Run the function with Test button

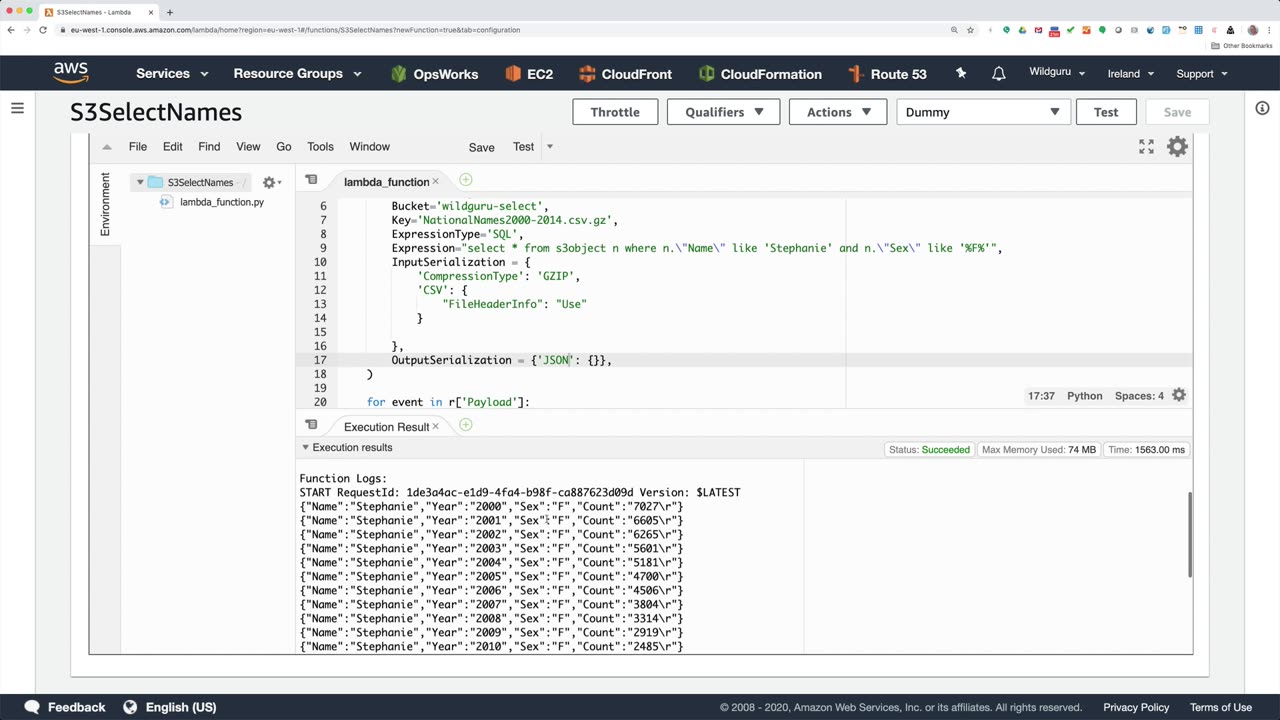pos(1105,112)
